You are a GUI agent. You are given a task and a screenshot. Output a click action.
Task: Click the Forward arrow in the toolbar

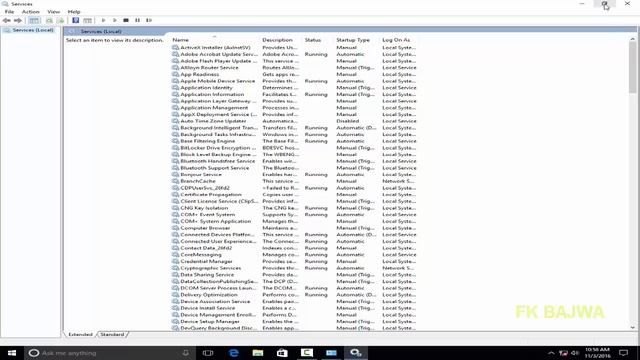pos(18,20)
